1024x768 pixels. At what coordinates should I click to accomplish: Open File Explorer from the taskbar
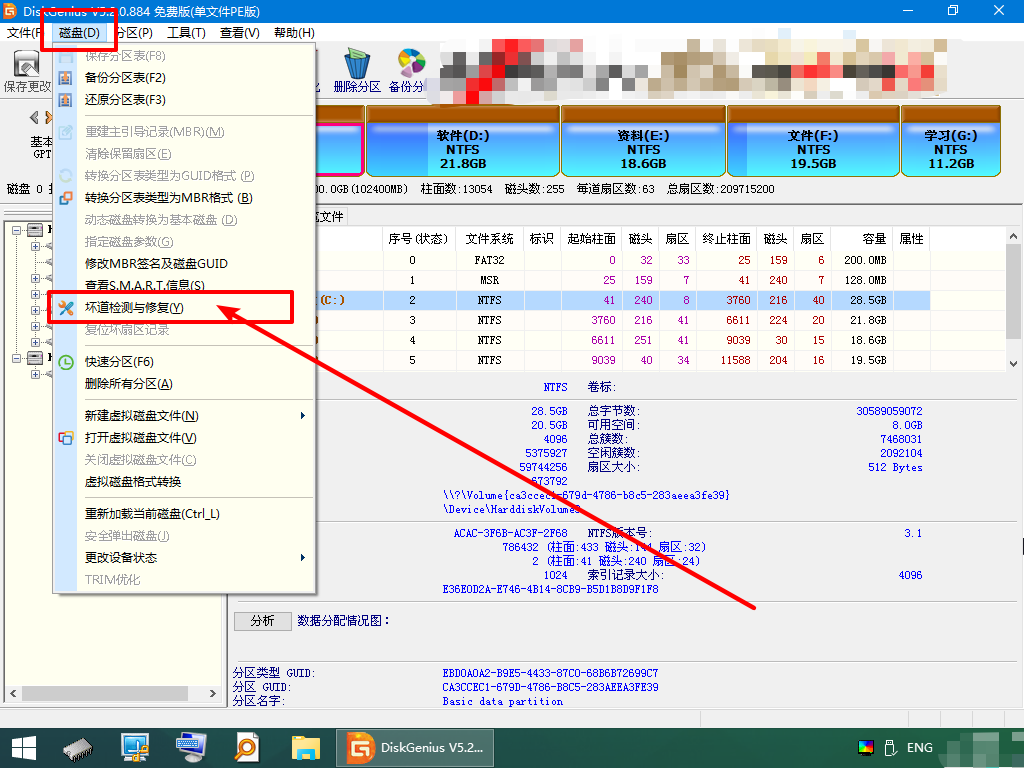pyautogui.click(x=307, y=747)
